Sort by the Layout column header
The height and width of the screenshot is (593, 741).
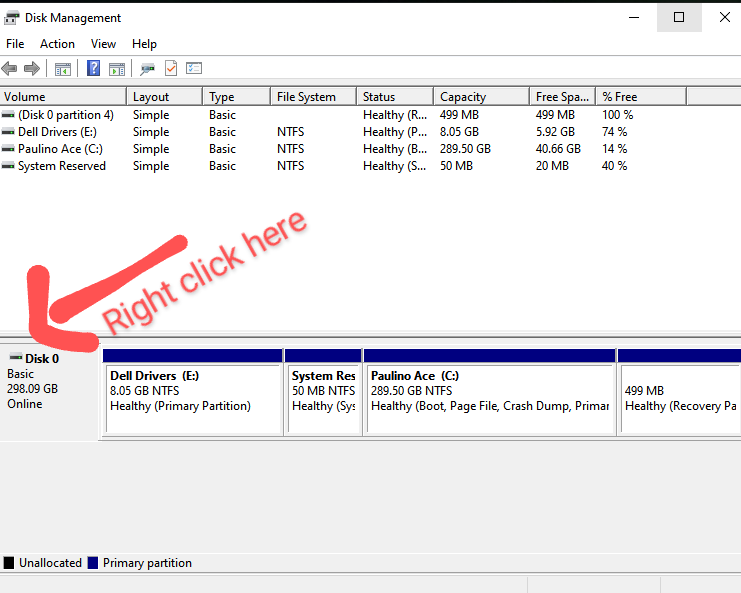click(x=165, y=97)
